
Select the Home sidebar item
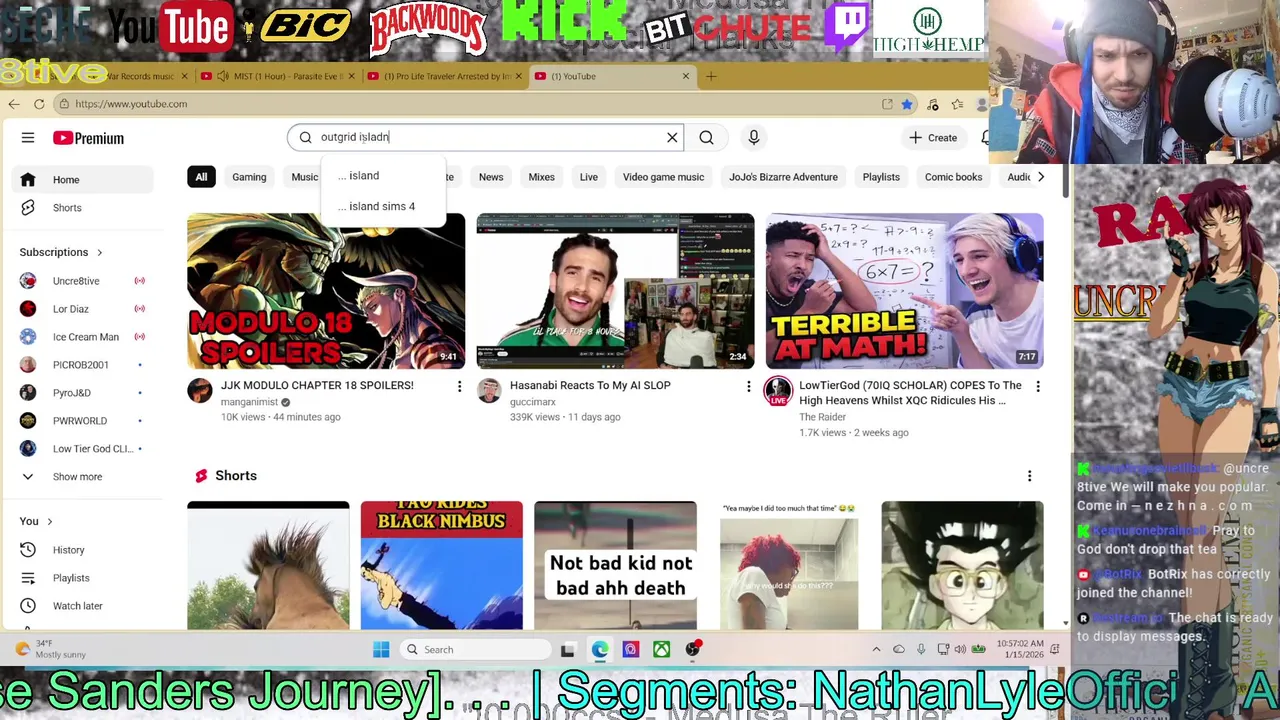82,180
